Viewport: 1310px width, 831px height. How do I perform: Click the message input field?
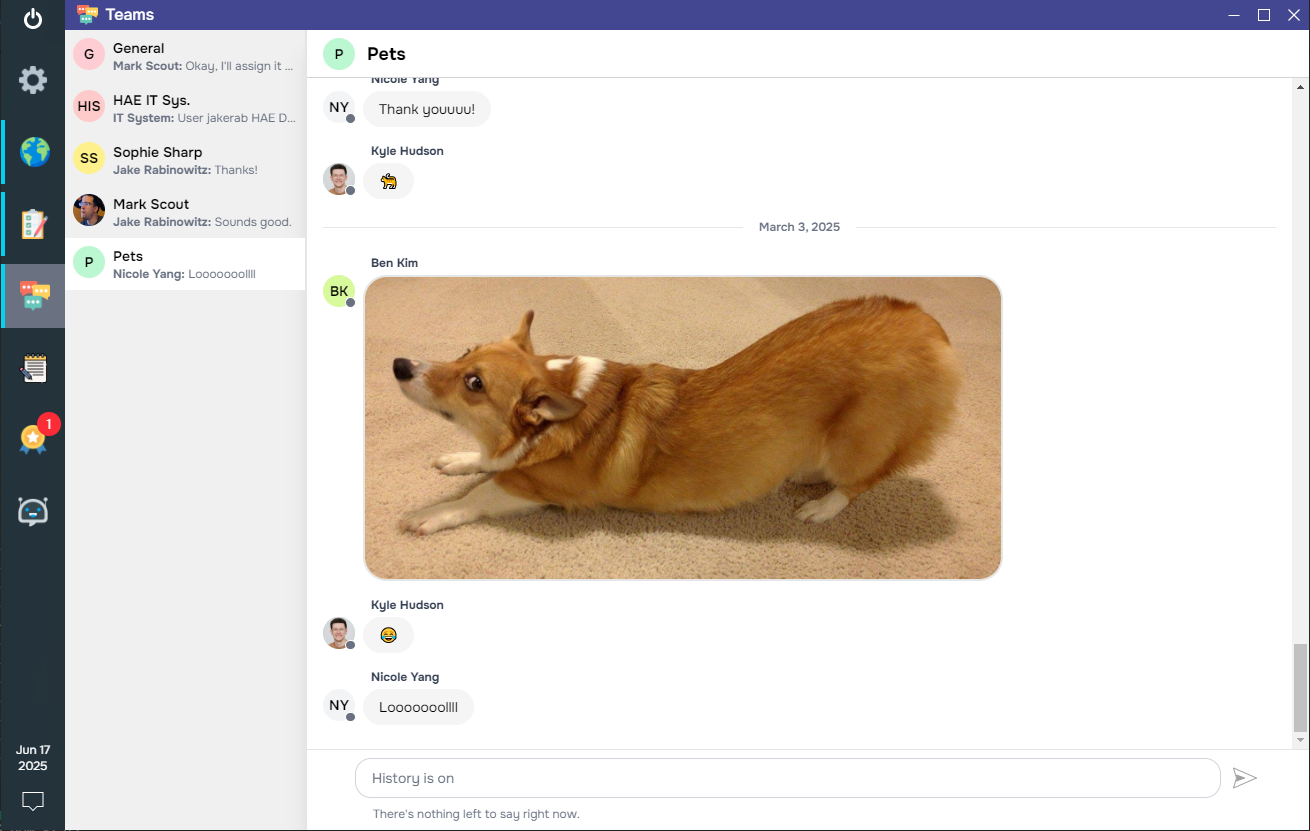tap(788, 778)
